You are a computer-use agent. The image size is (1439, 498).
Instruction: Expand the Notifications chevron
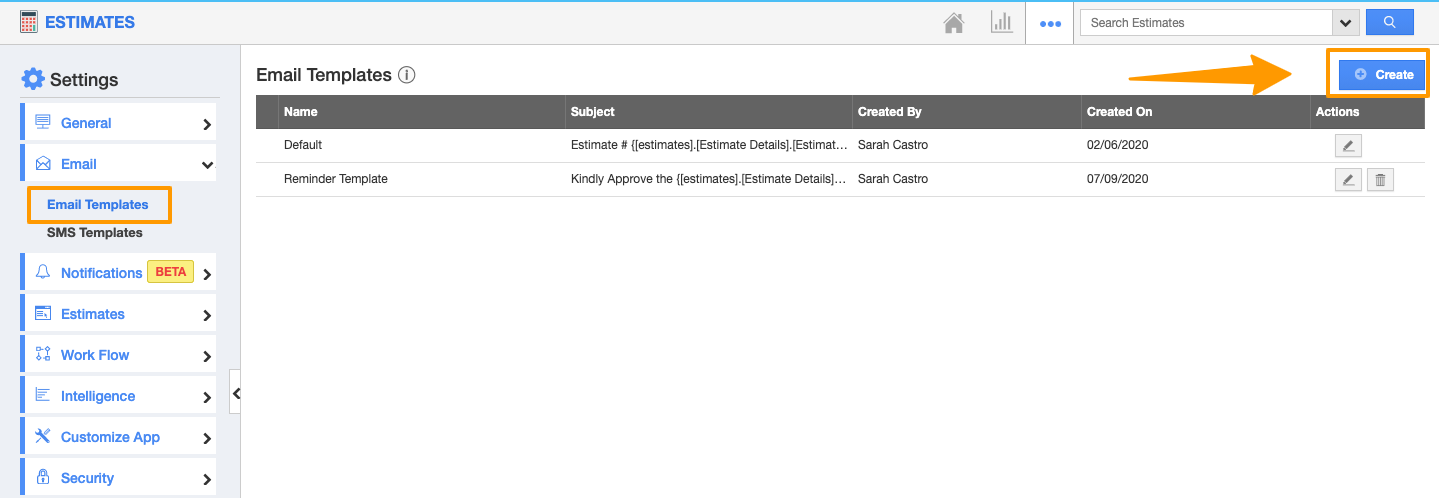[x=207, y=274]
